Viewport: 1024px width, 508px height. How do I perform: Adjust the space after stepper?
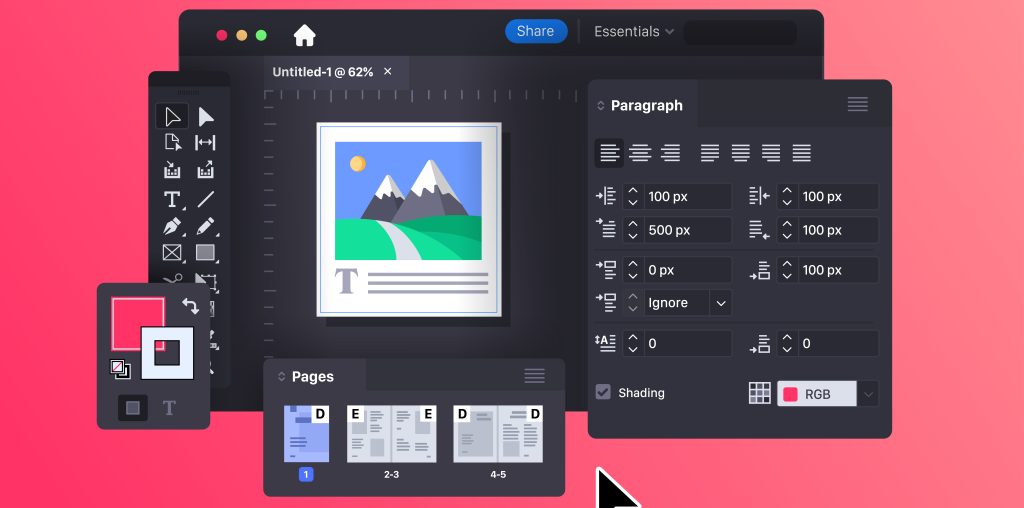787,270
